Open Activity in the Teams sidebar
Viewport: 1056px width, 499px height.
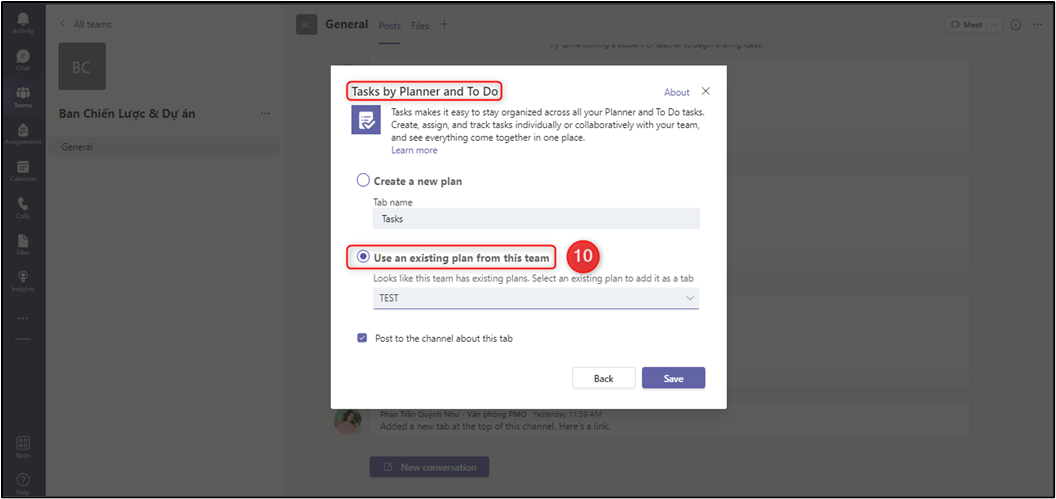[x=23, y=22]
